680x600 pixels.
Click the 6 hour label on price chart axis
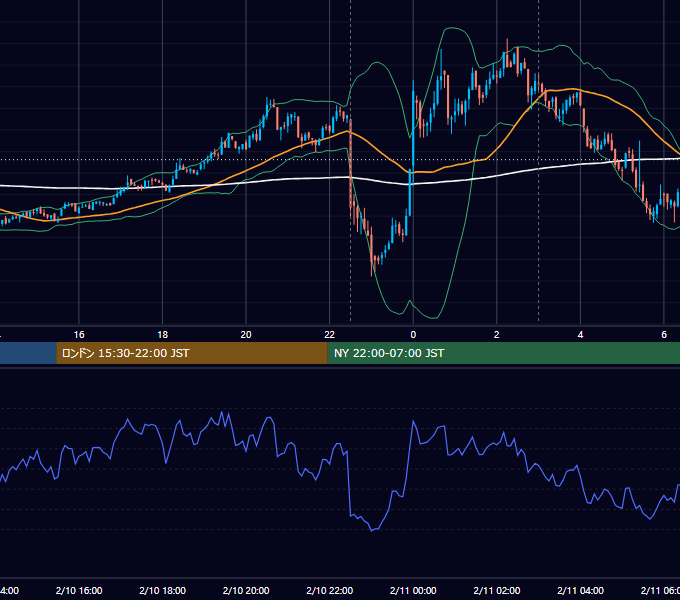click(664, 335)
